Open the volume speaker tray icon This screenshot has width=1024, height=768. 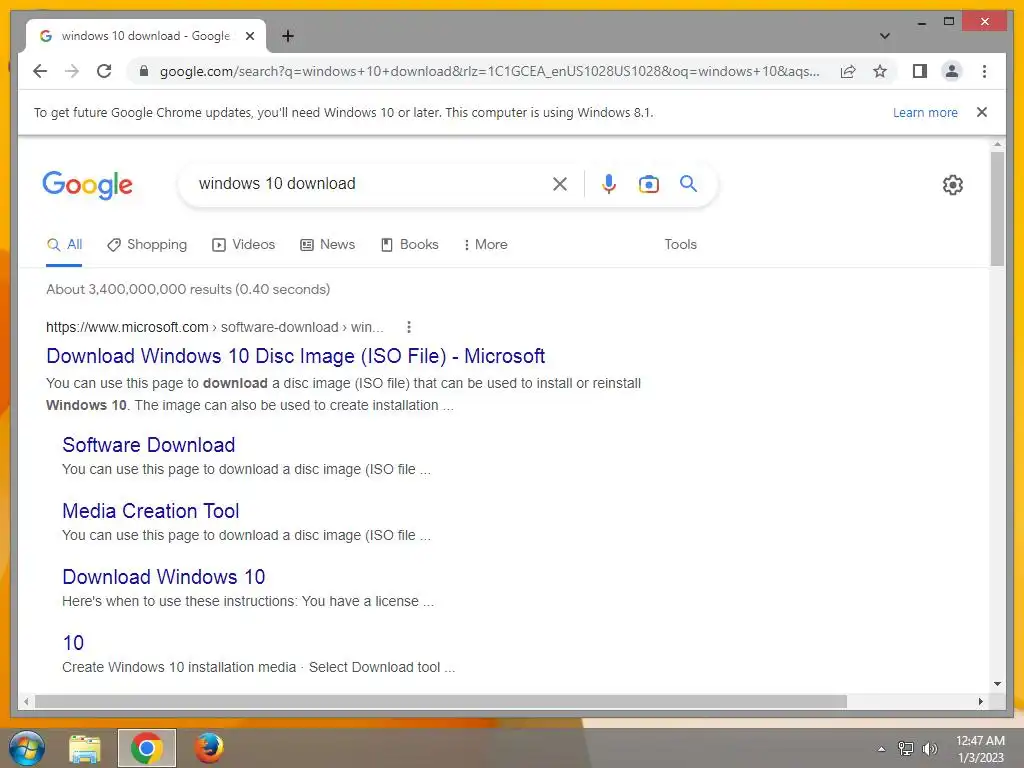(929, 749)
